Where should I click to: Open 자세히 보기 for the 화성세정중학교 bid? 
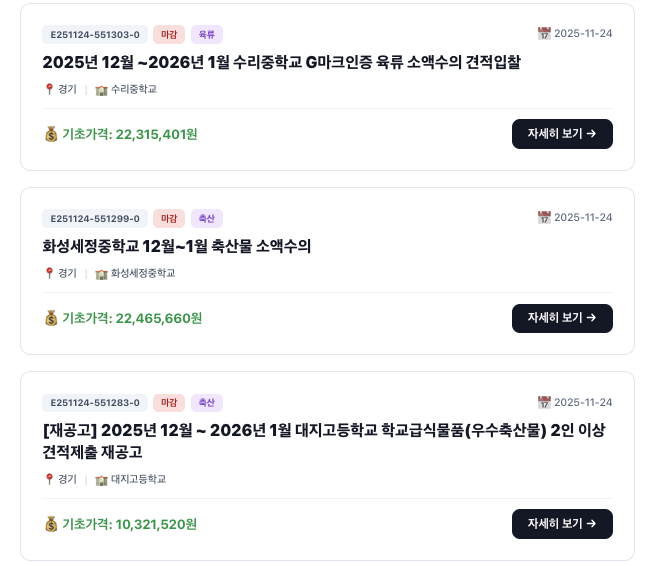click(x=562, y=318)
